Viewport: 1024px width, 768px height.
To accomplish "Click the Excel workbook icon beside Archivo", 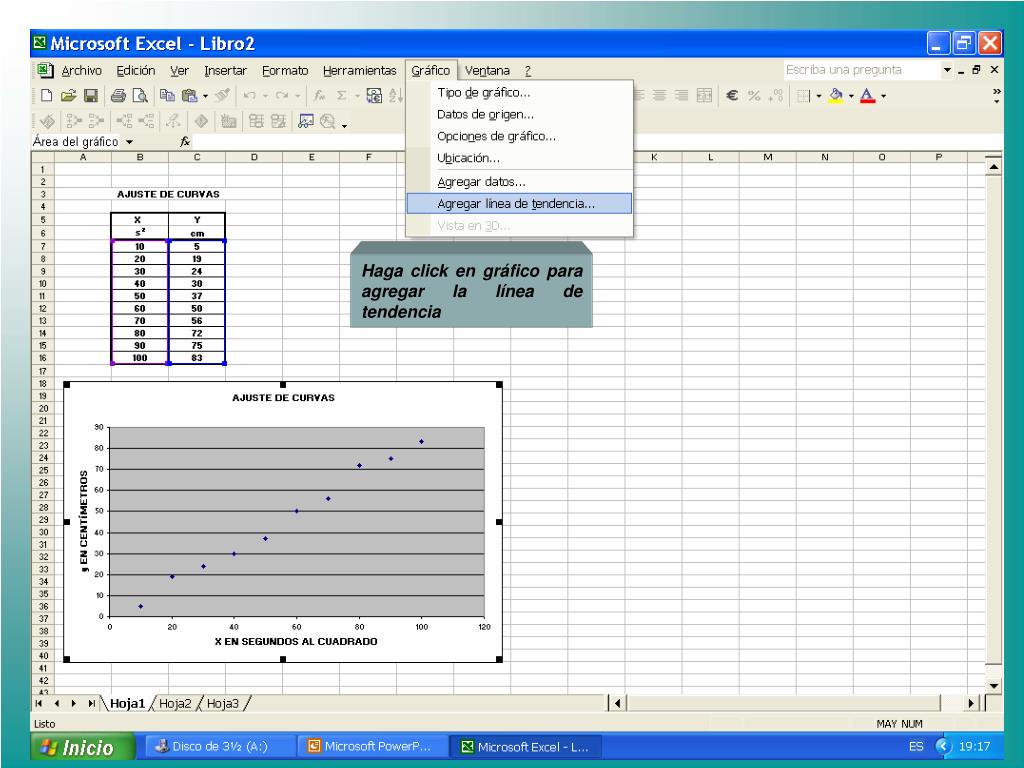I will (44, 70).
